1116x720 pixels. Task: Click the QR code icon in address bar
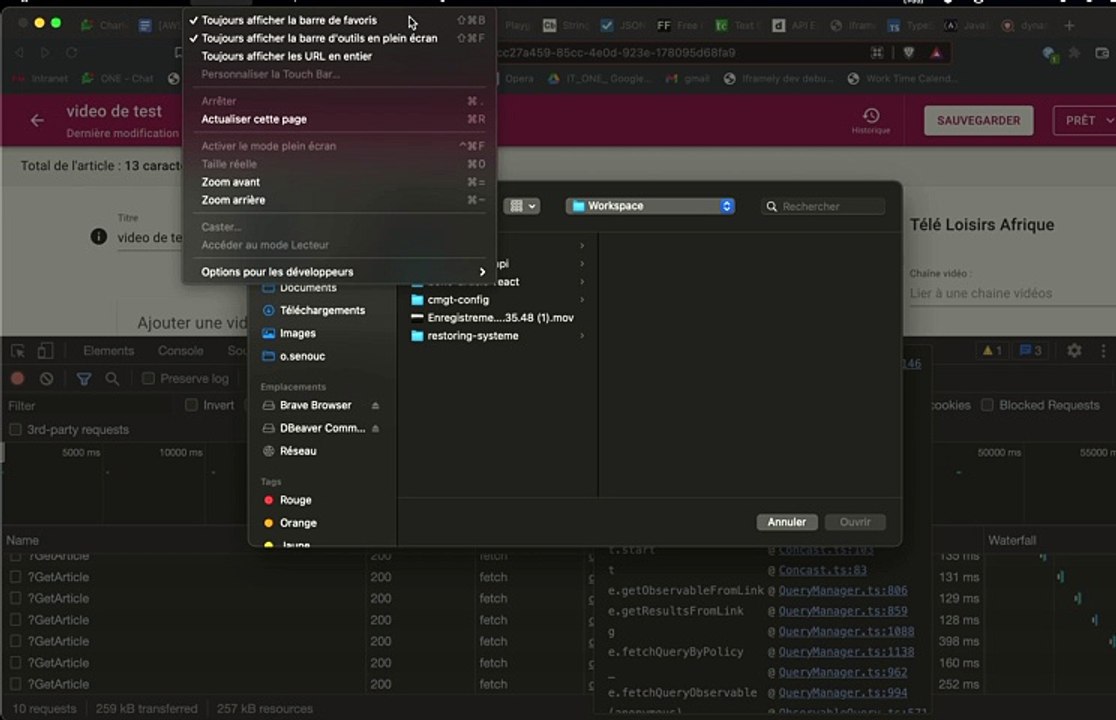pyautogui.click(x=877, y=53)
